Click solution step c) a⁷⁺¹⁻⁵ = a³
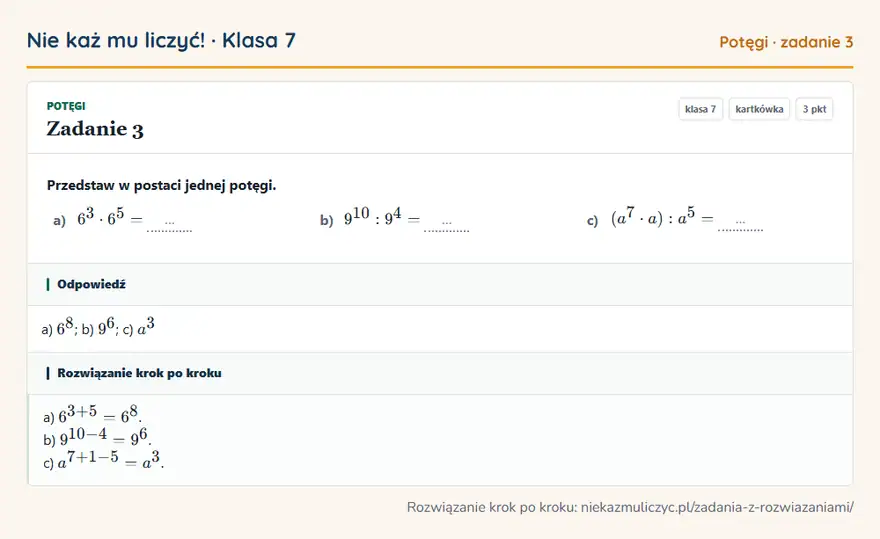The height and width of the screenshot is (539, 880). point(103,459)
